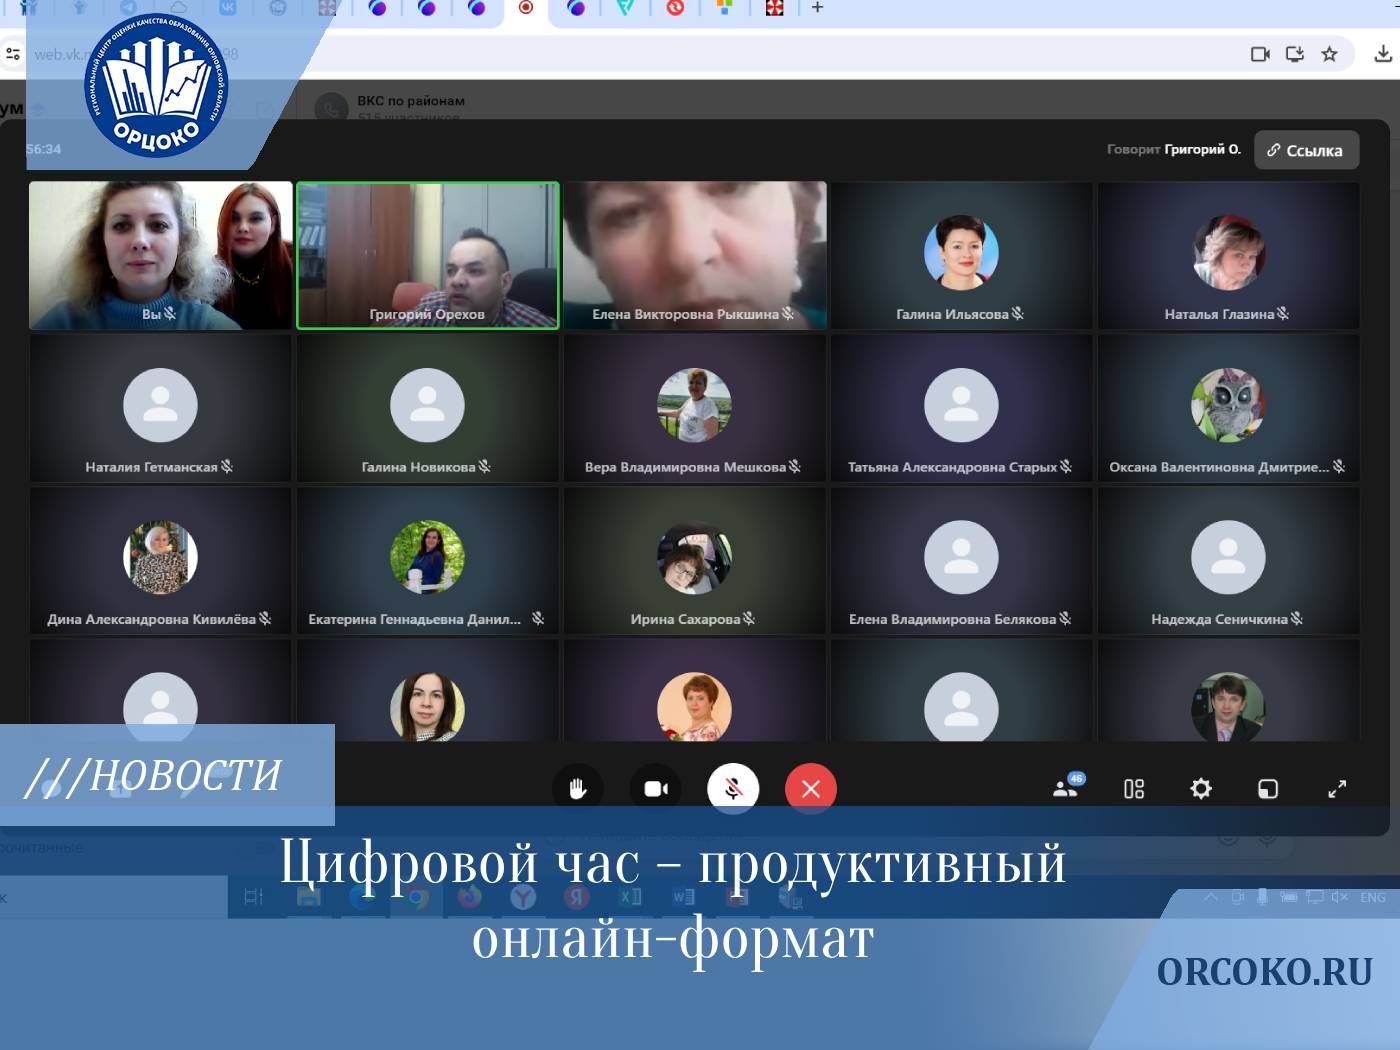Viewport: 1400px width, 1050px height.
Task: Open a new browser tab
Action: click(x=817, y=8)
